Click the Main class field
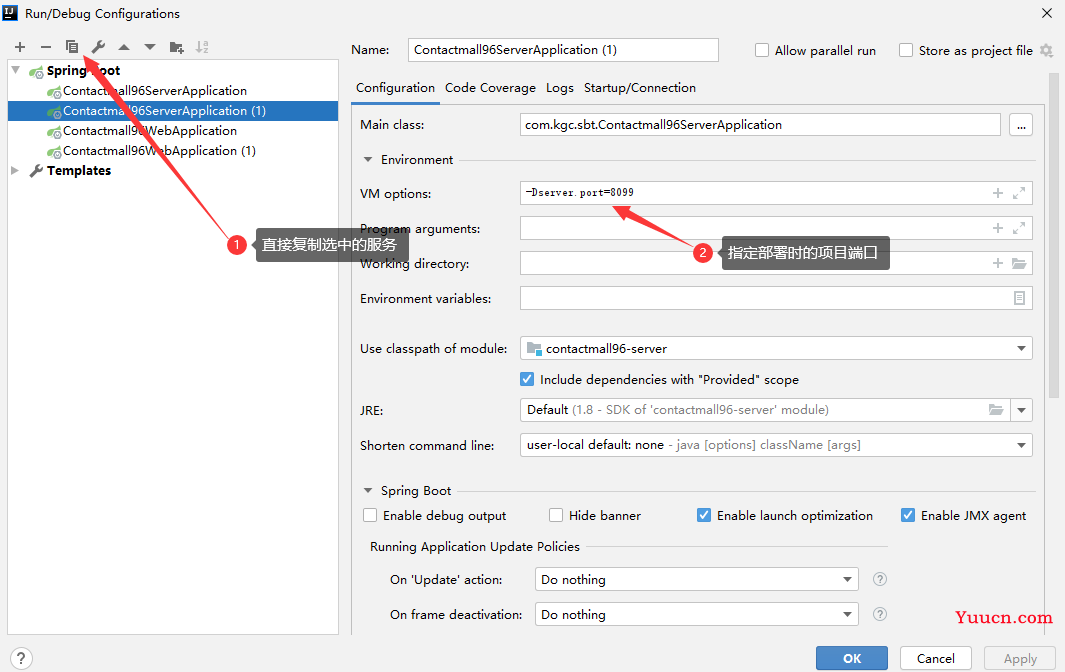1065x672 pixels. pos(760,125)
